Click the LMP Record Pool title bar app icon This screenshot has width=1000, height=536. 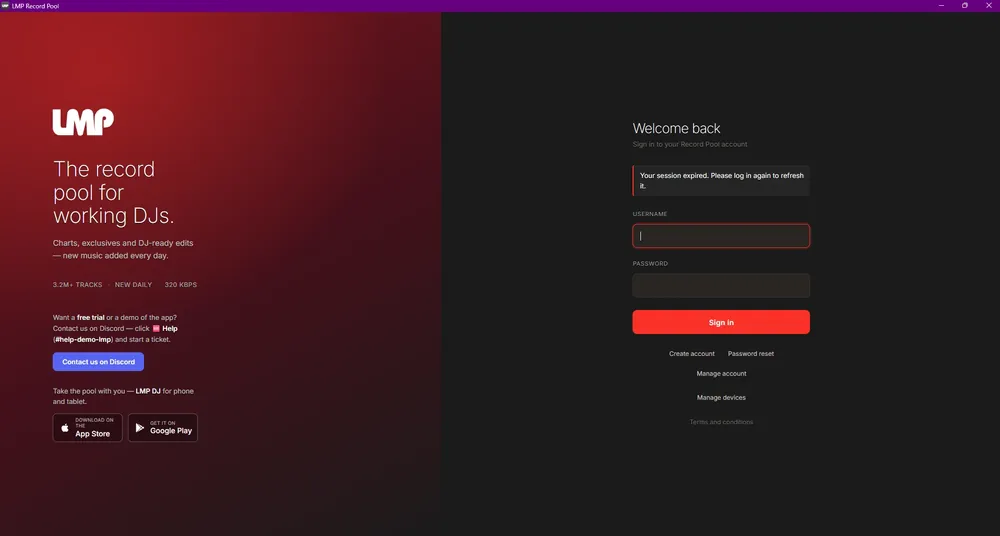(x=5, y=5)
